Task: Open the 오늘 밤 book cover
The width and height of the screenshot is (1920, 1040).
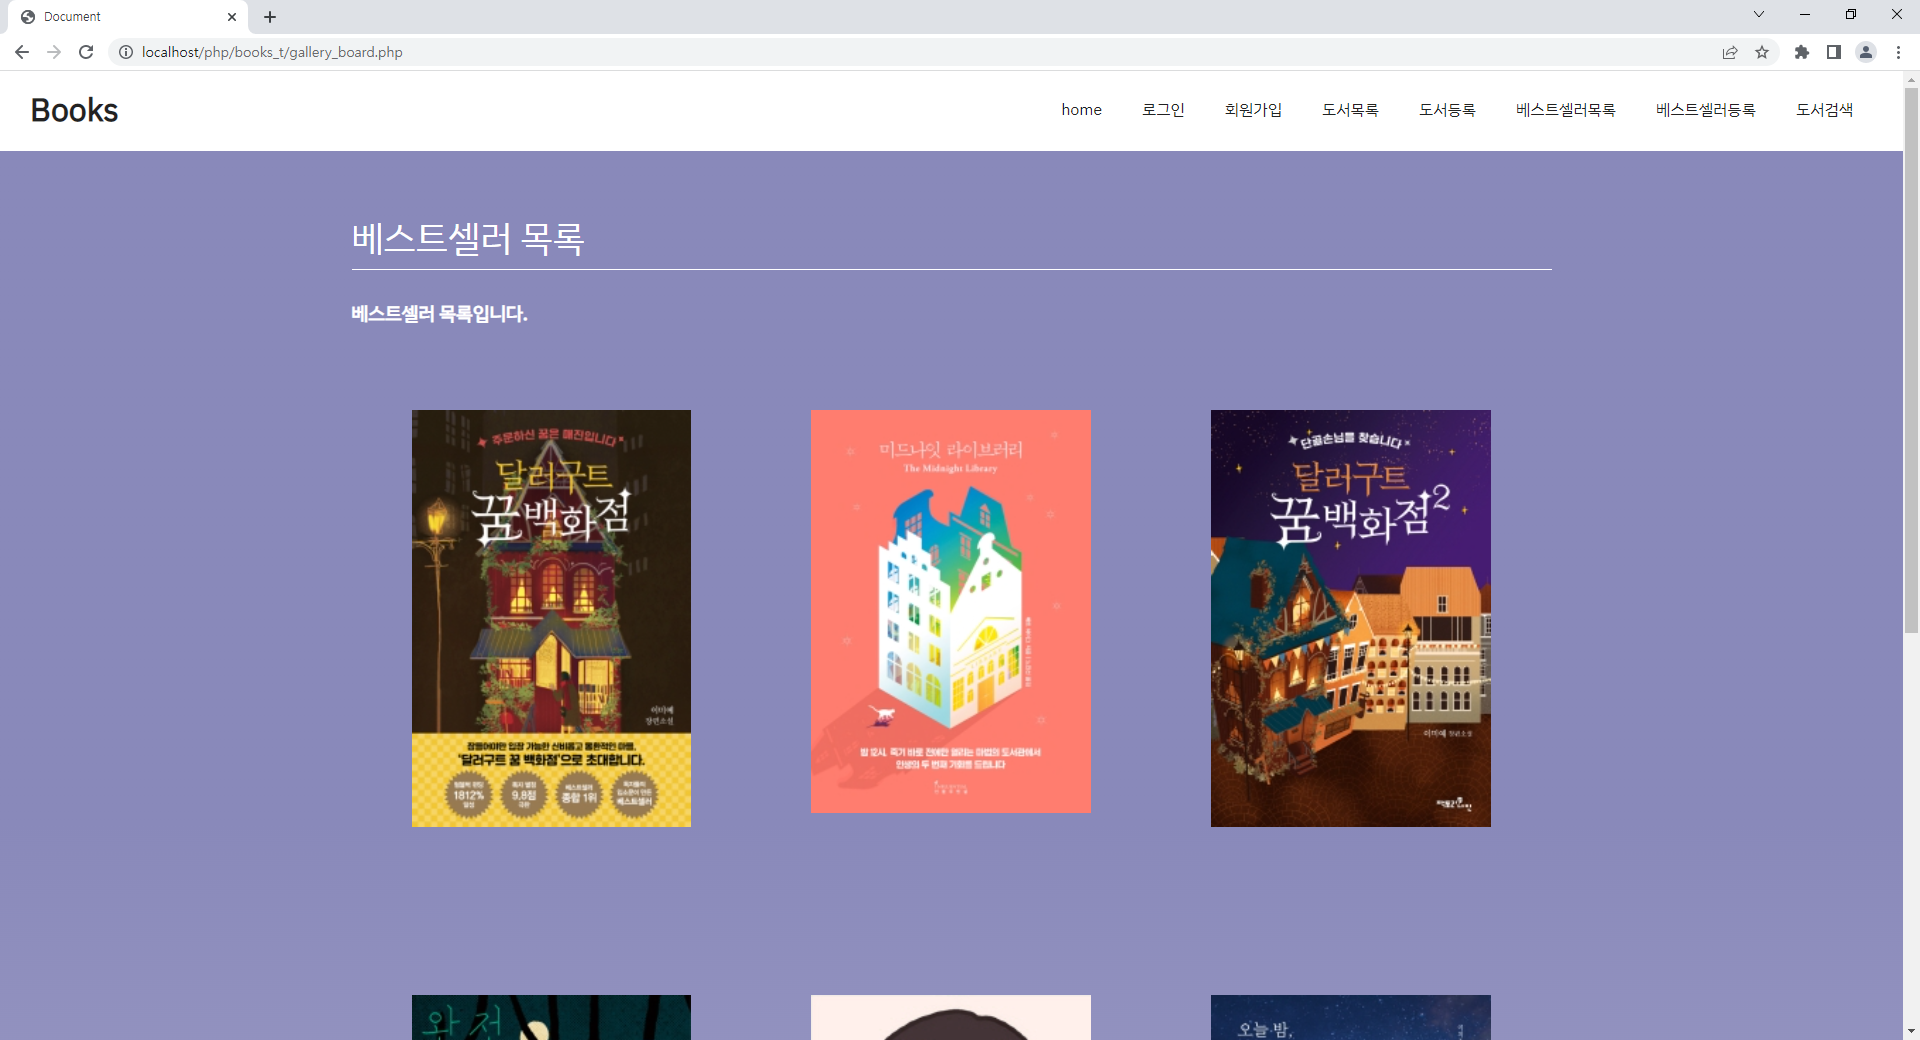Action: [x=1351, y=1017]
